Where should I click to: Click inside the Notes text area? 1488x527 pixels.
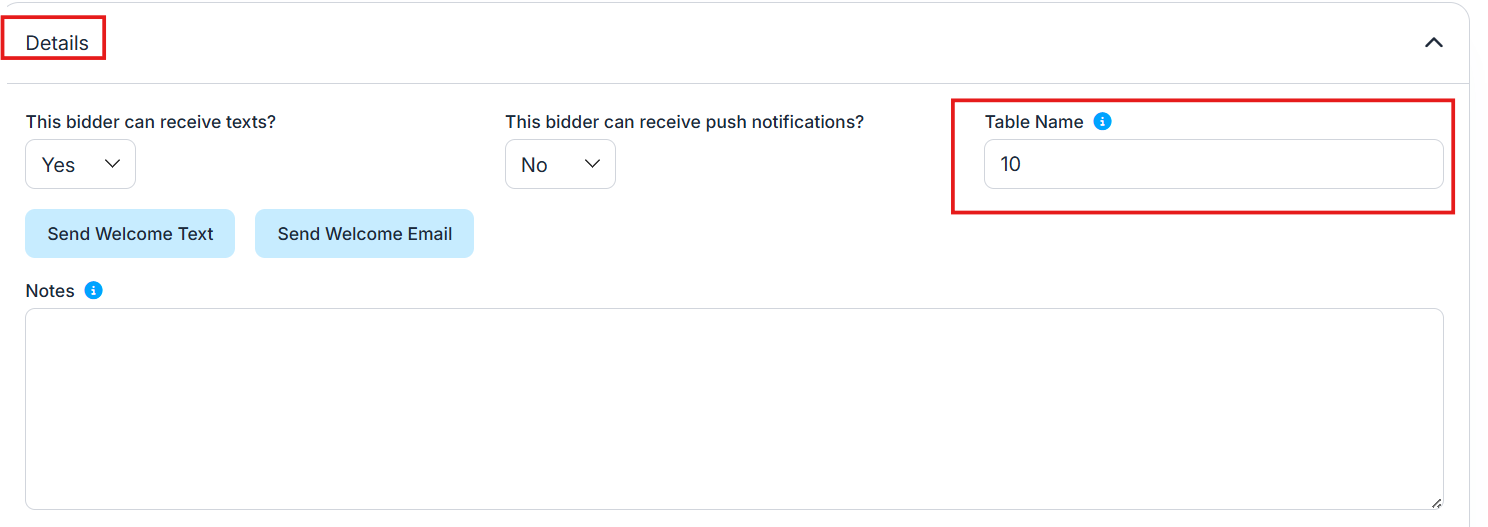733,408
